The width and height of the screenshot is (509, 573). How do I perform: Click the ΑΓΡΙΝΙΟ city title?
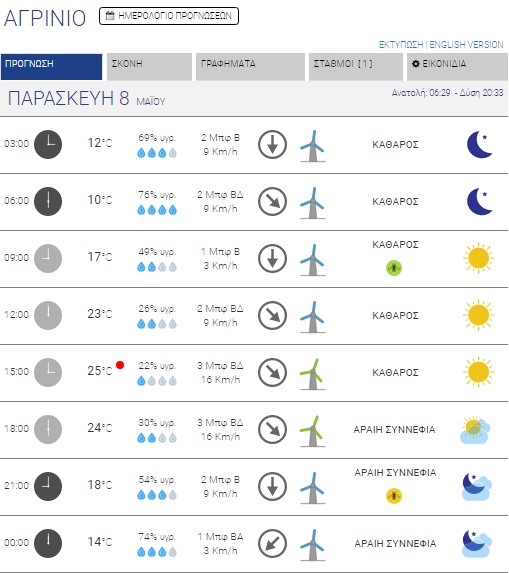tap(45, 18)
